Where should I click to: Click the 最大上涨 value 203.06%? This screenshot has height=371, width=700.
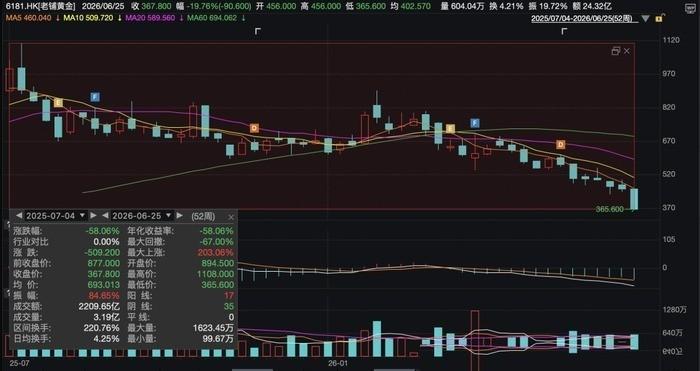(216, 253)
